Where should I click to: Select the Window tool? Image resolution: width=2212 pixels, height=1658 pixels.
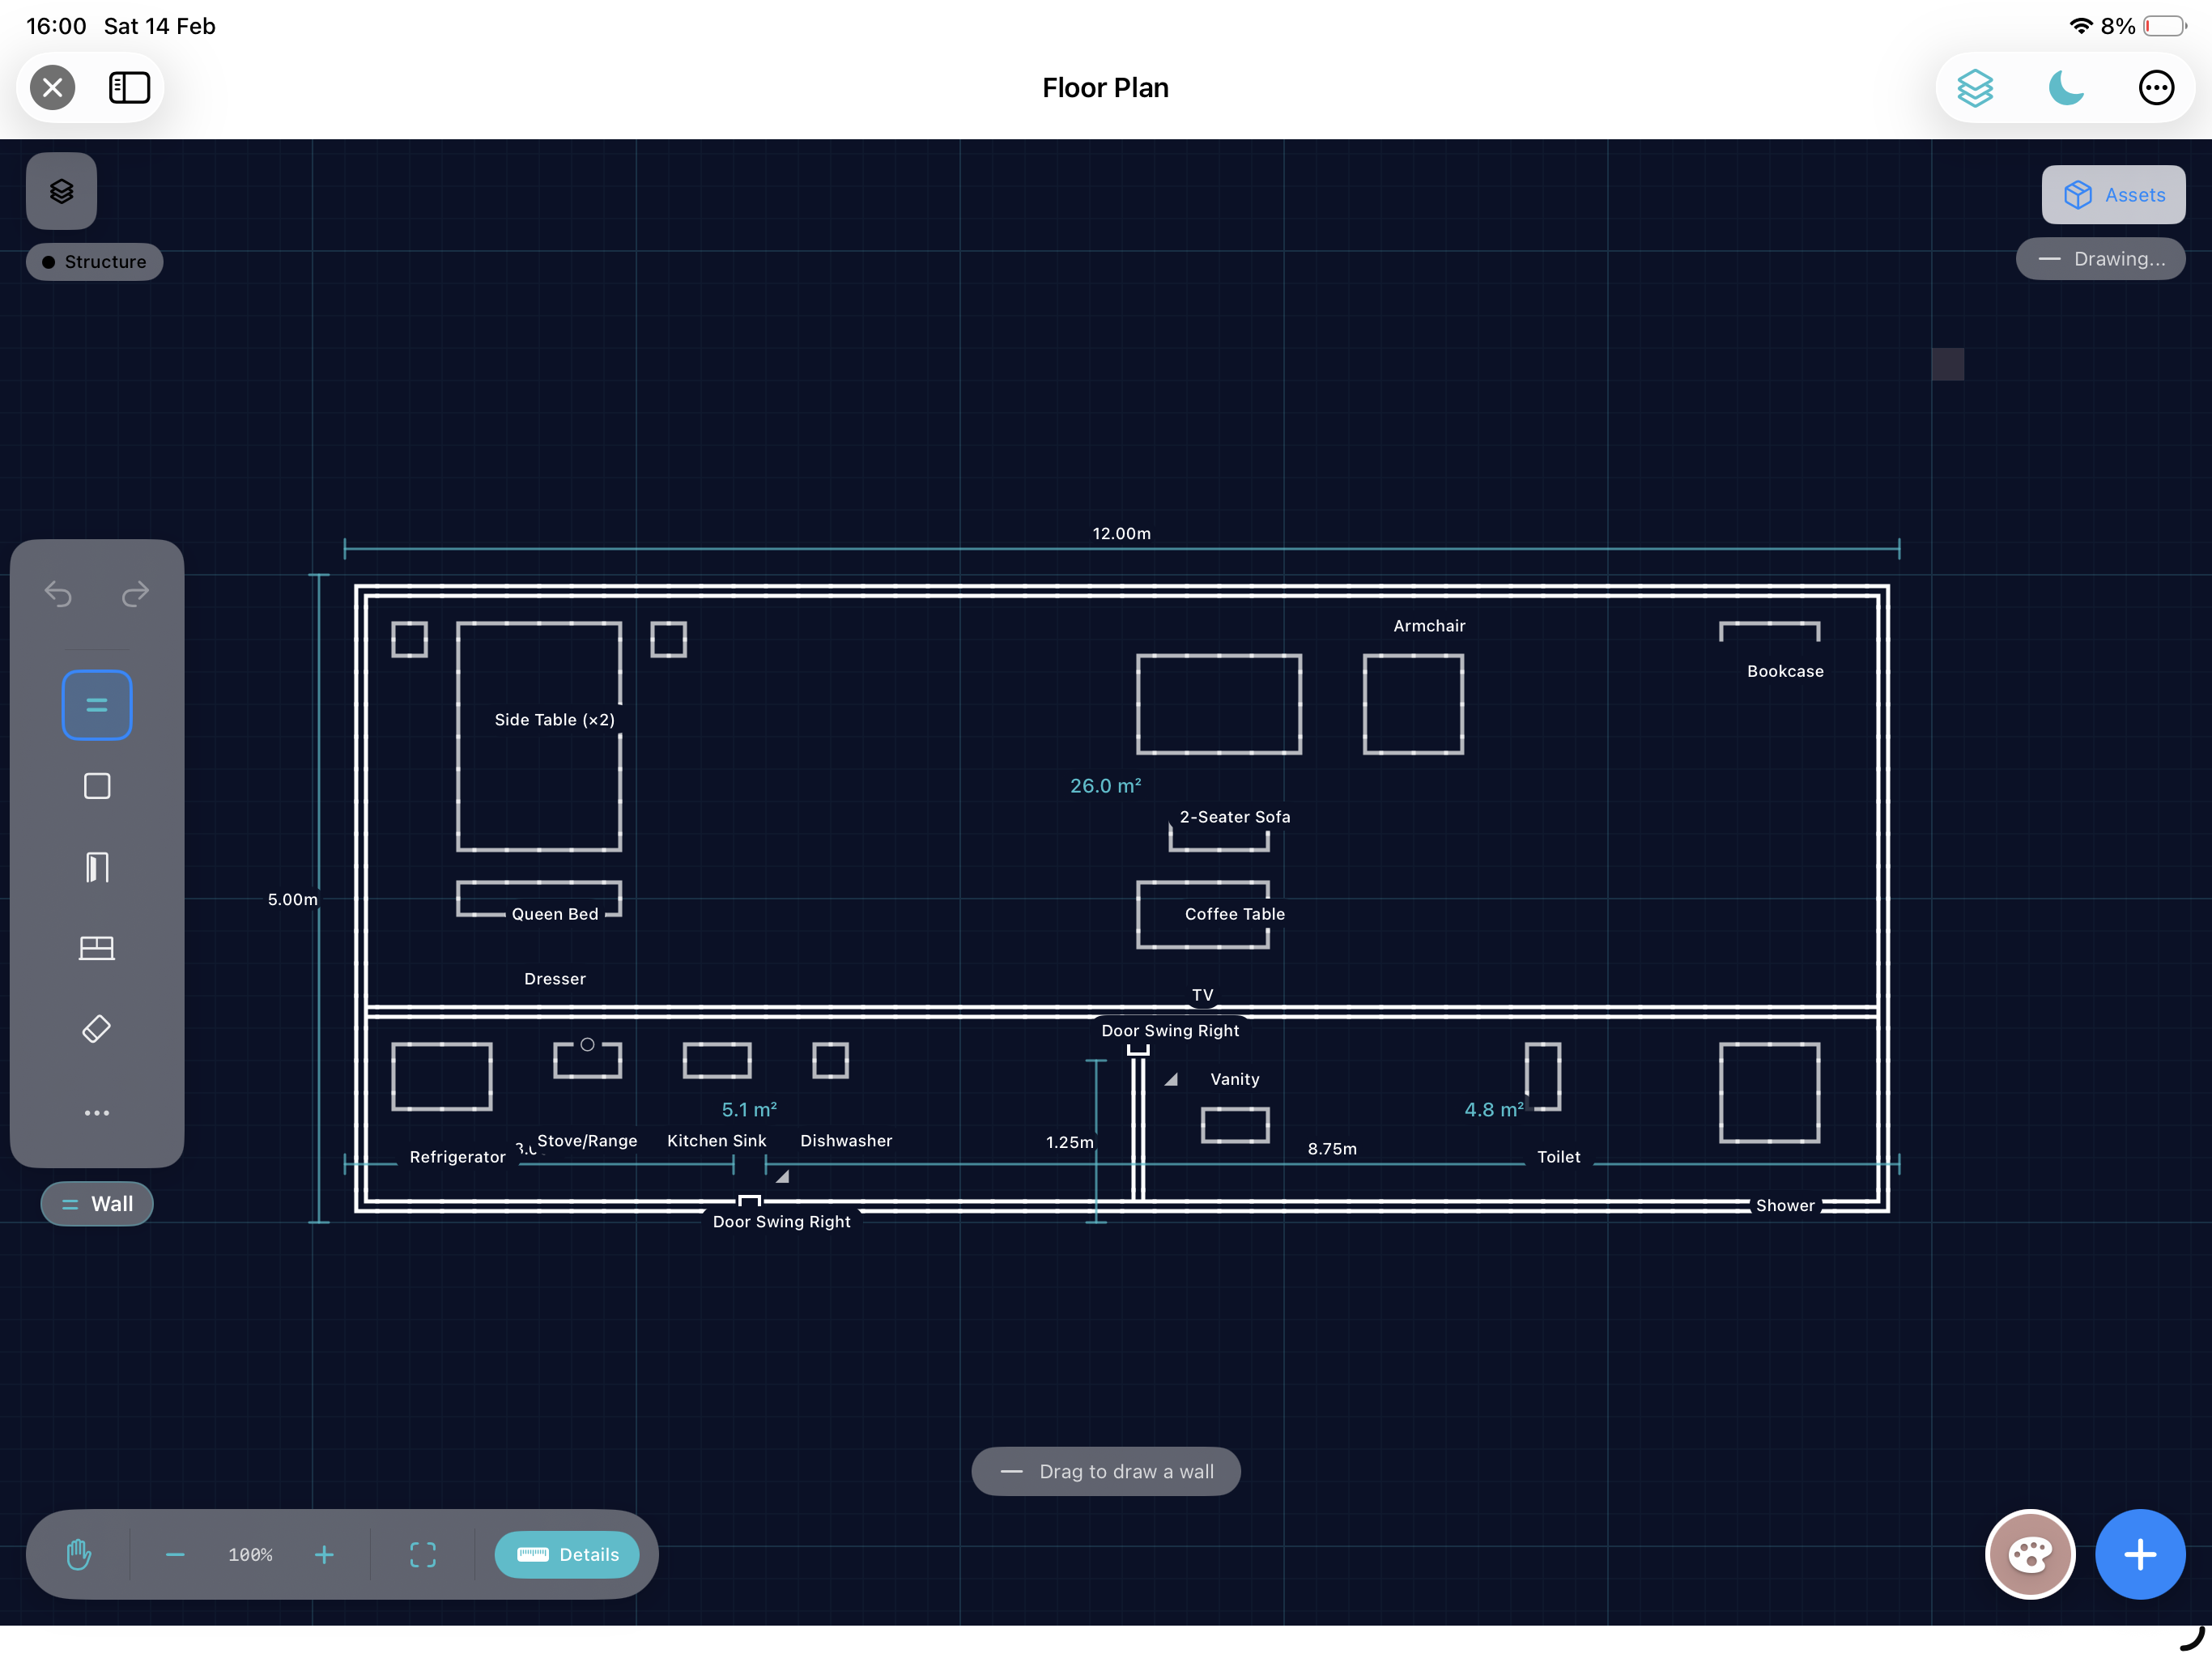point(96,948)
